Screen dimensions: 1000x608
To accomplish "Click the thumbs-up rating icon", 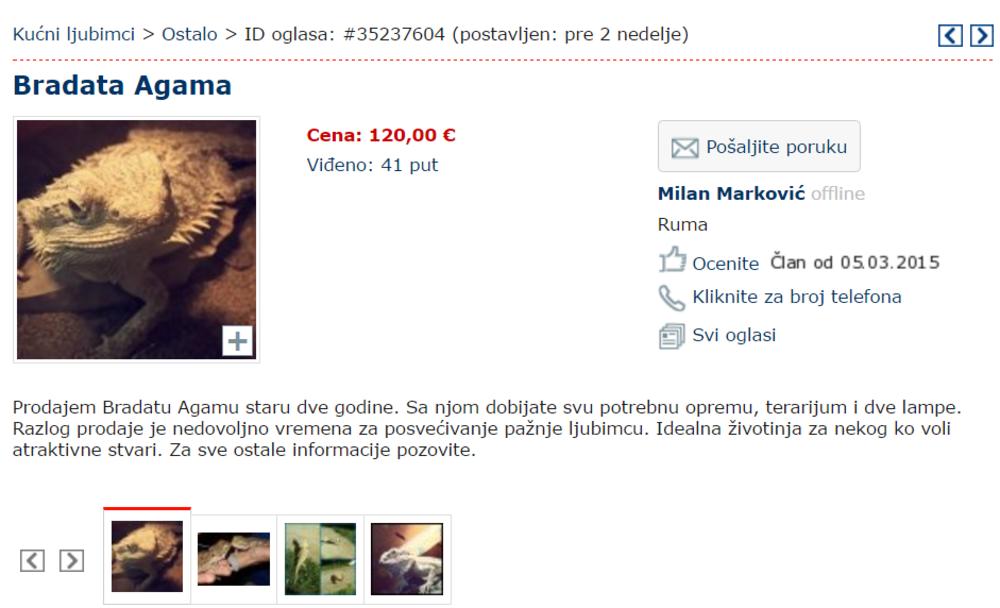I will click(x=672, y=260).
